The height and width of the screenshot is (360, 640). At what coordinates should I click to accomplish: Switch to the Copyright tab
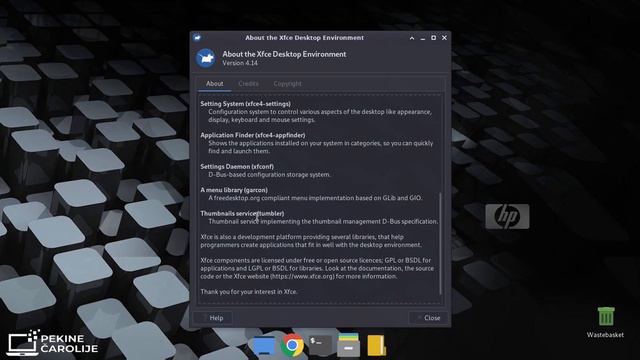[x=287, y=84]
